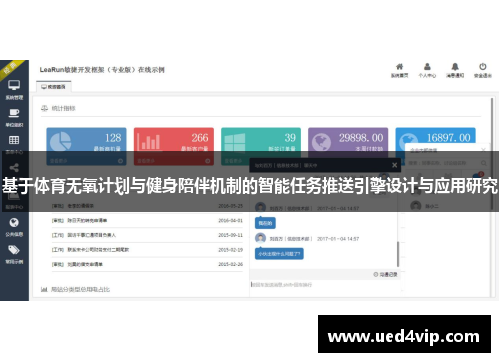Click the contact avatar in the right-hand panel
The width and height of the screenshot is (500, 362).
pyautogui.click(x=416, y=206)
